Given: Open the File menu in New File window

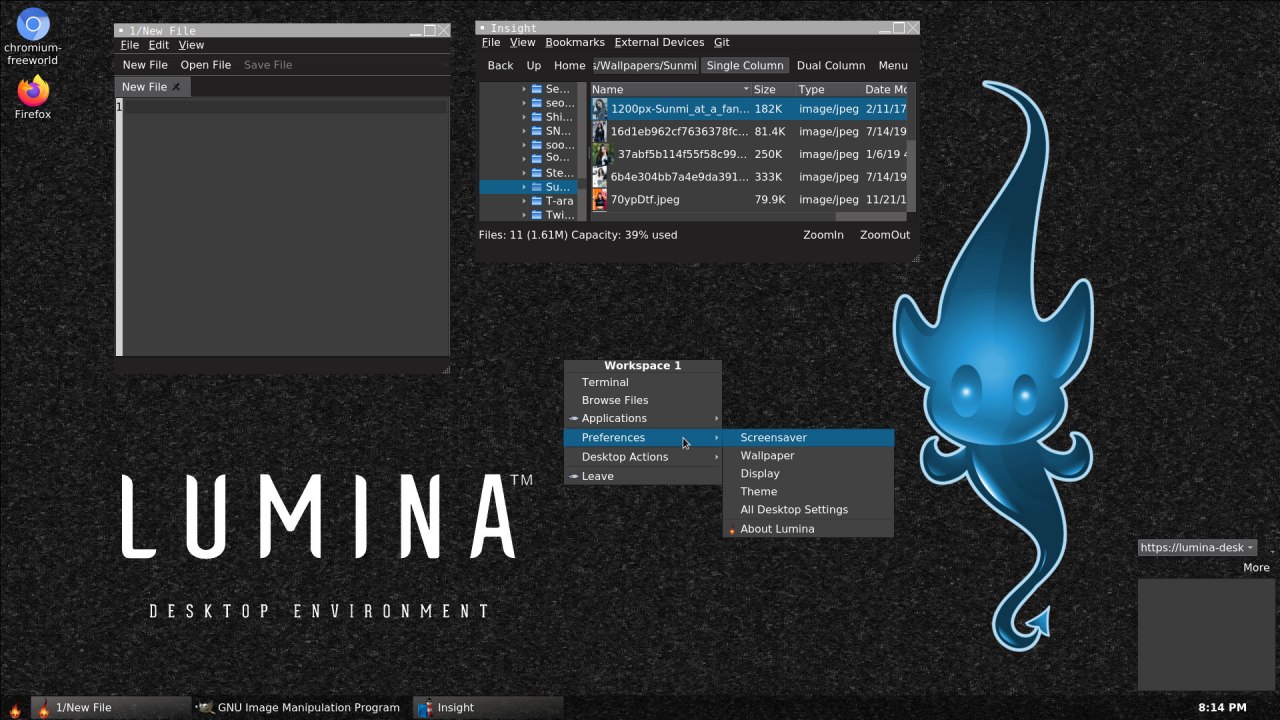Looking at the screenshot, I should [x=130, y=45].
